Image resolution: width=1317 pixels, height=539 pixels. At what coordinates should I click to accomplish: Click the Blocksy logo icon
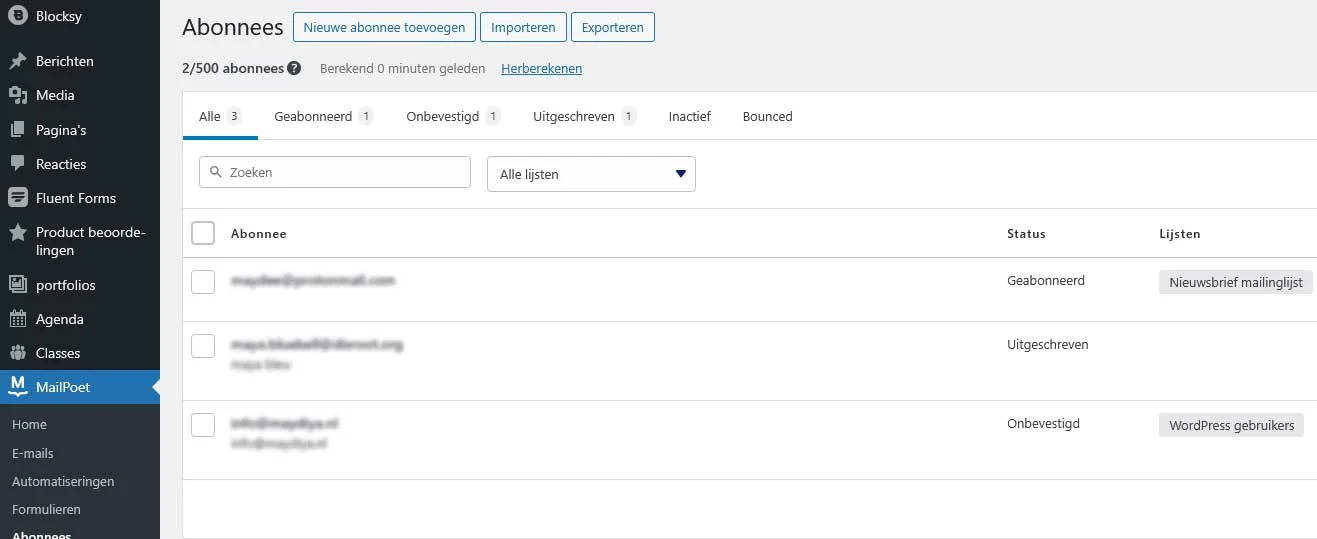17,16
